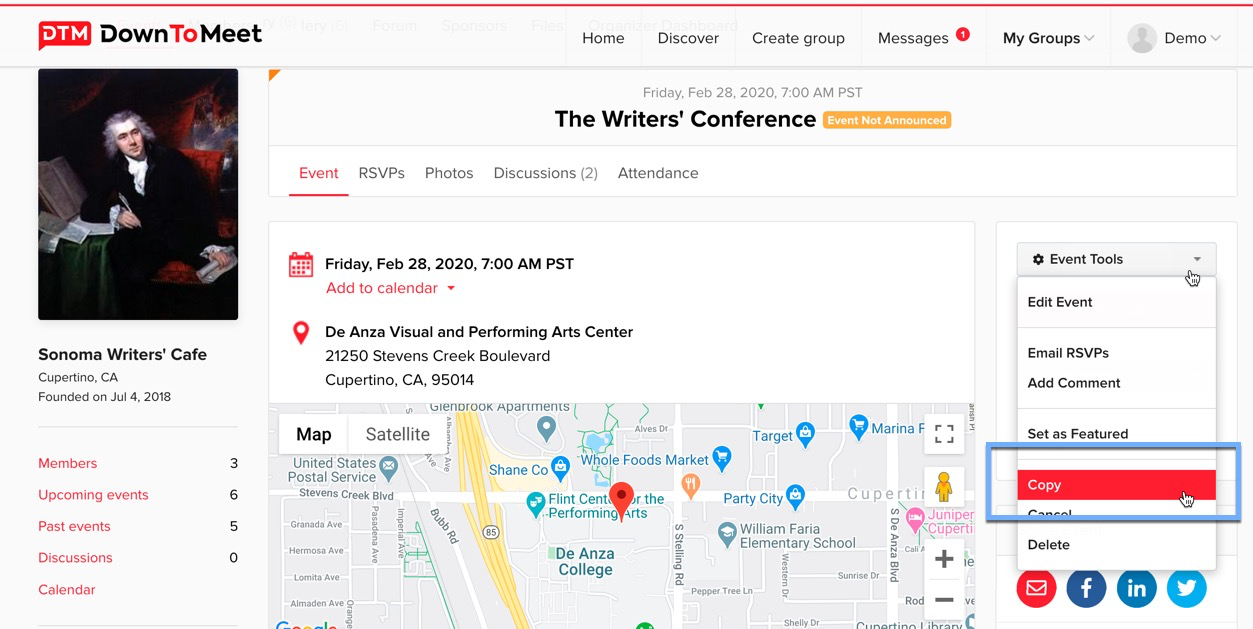Switch to the RSVPs tab

pos(381,173)
